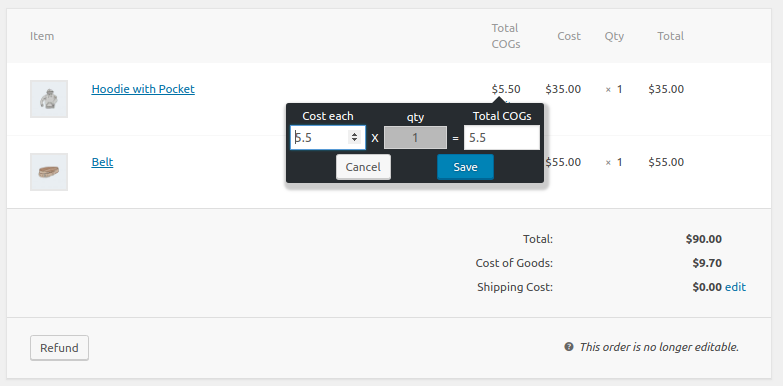Click the Belt's $55.00 cost value

click(x=563, y=162)
